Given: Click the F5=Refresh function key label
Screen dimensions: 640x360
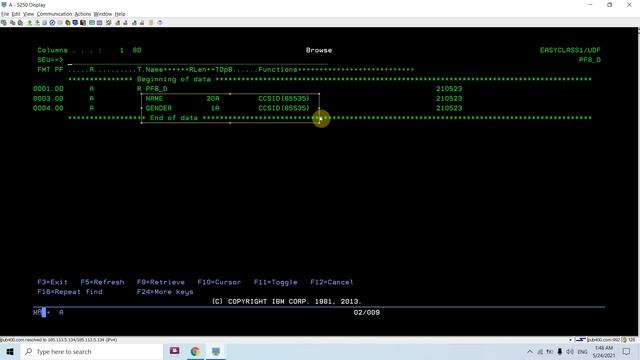Looking at the screenshot, I should tap(102, 282).
